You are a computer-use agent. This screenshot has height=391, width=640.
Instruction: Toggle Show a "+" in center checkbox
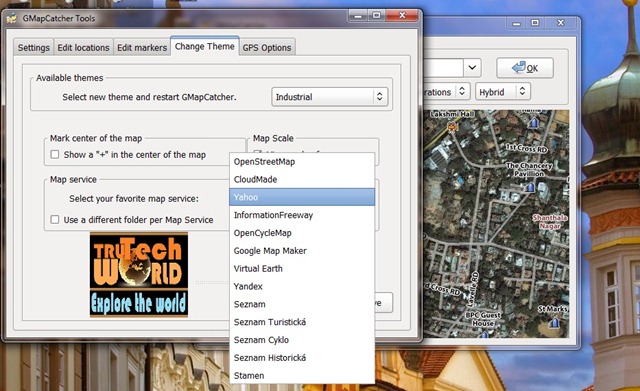(x=55, y=155)
